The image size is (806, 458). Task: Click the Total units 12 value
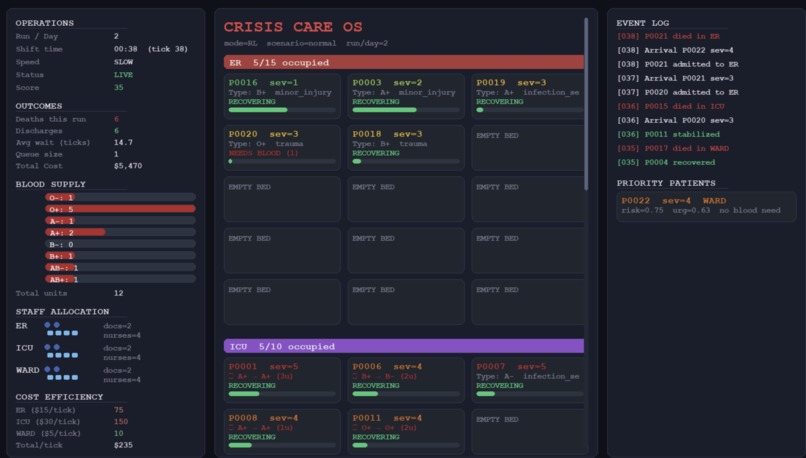coord(119,293)
